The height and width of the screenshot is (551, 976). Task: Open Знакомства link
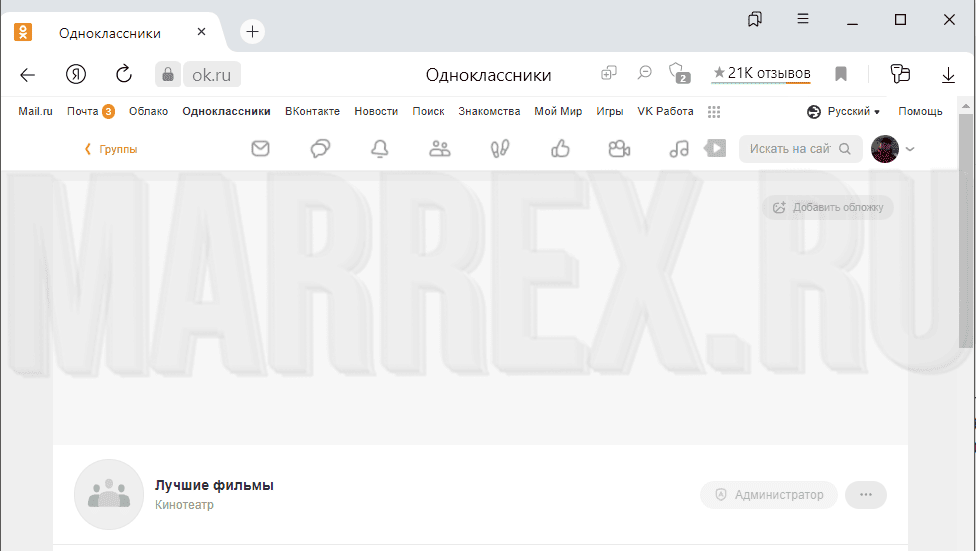489,111
